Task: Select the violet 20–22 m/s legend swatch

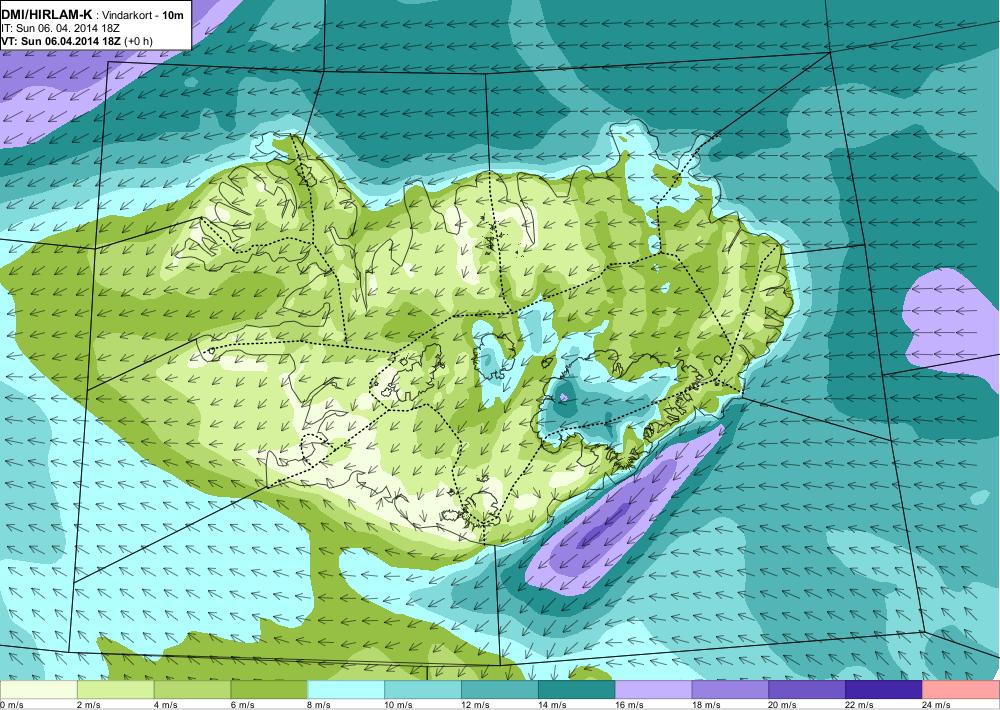Action: pos(807,690)
